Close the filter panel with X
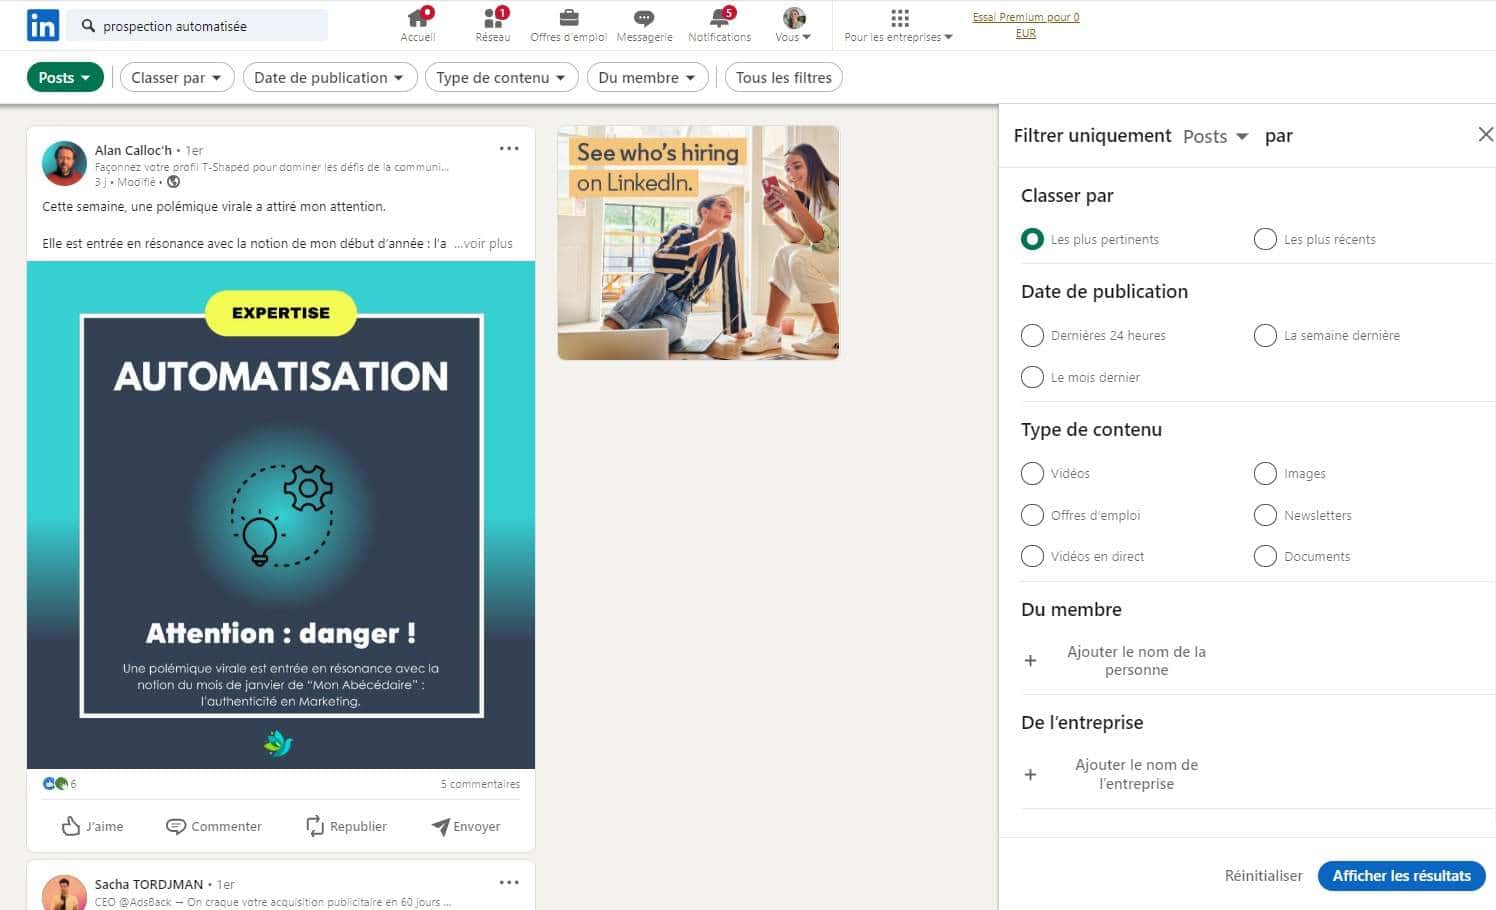 tap(1485, 134)
